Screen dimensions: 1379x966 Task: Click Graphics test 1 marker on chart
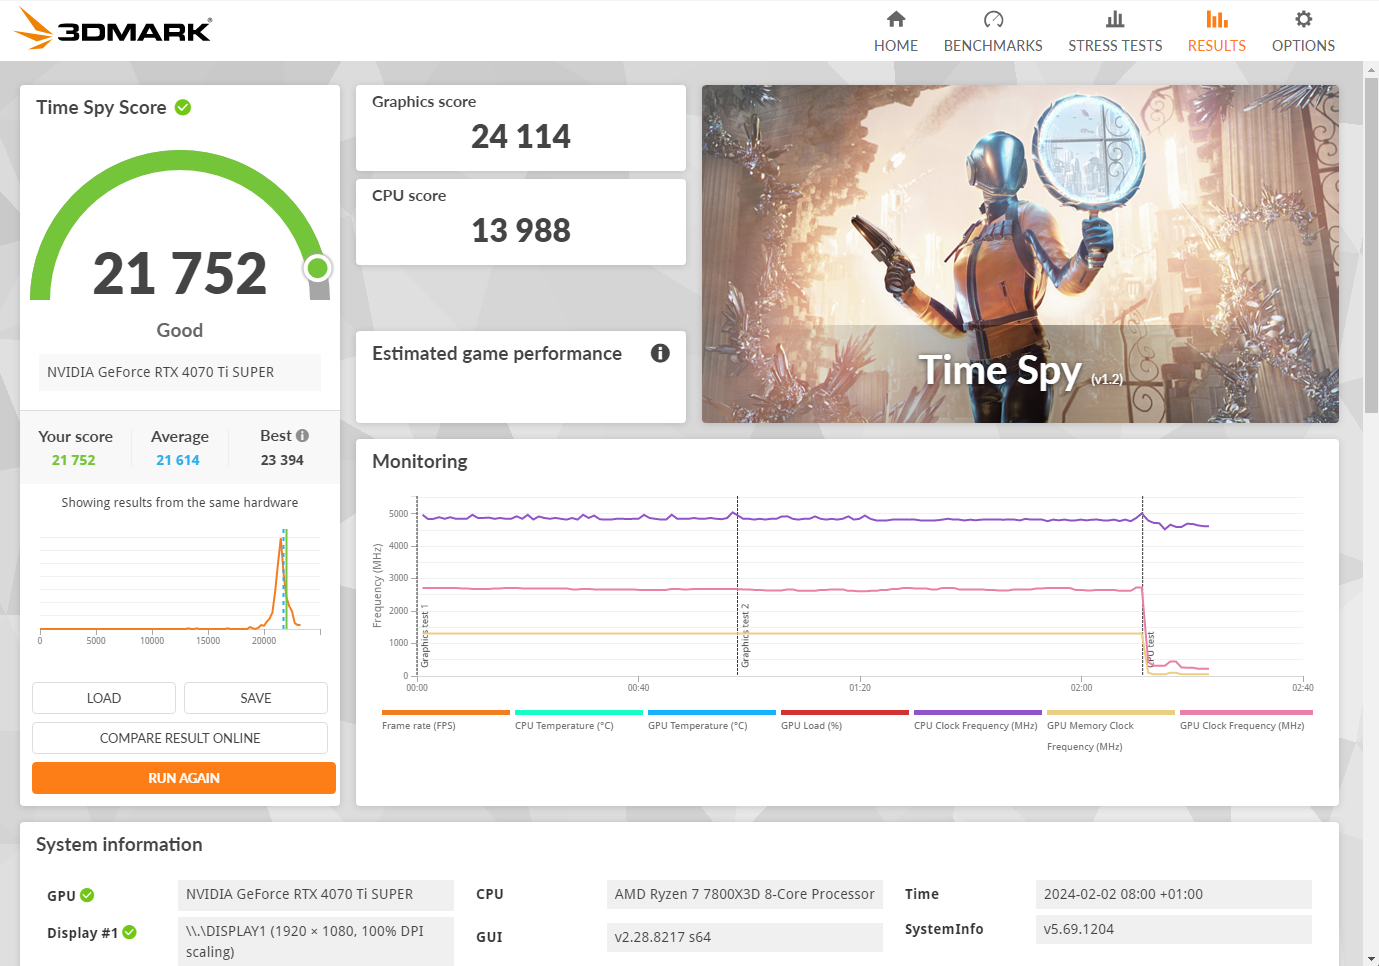[x=425, y=635]
